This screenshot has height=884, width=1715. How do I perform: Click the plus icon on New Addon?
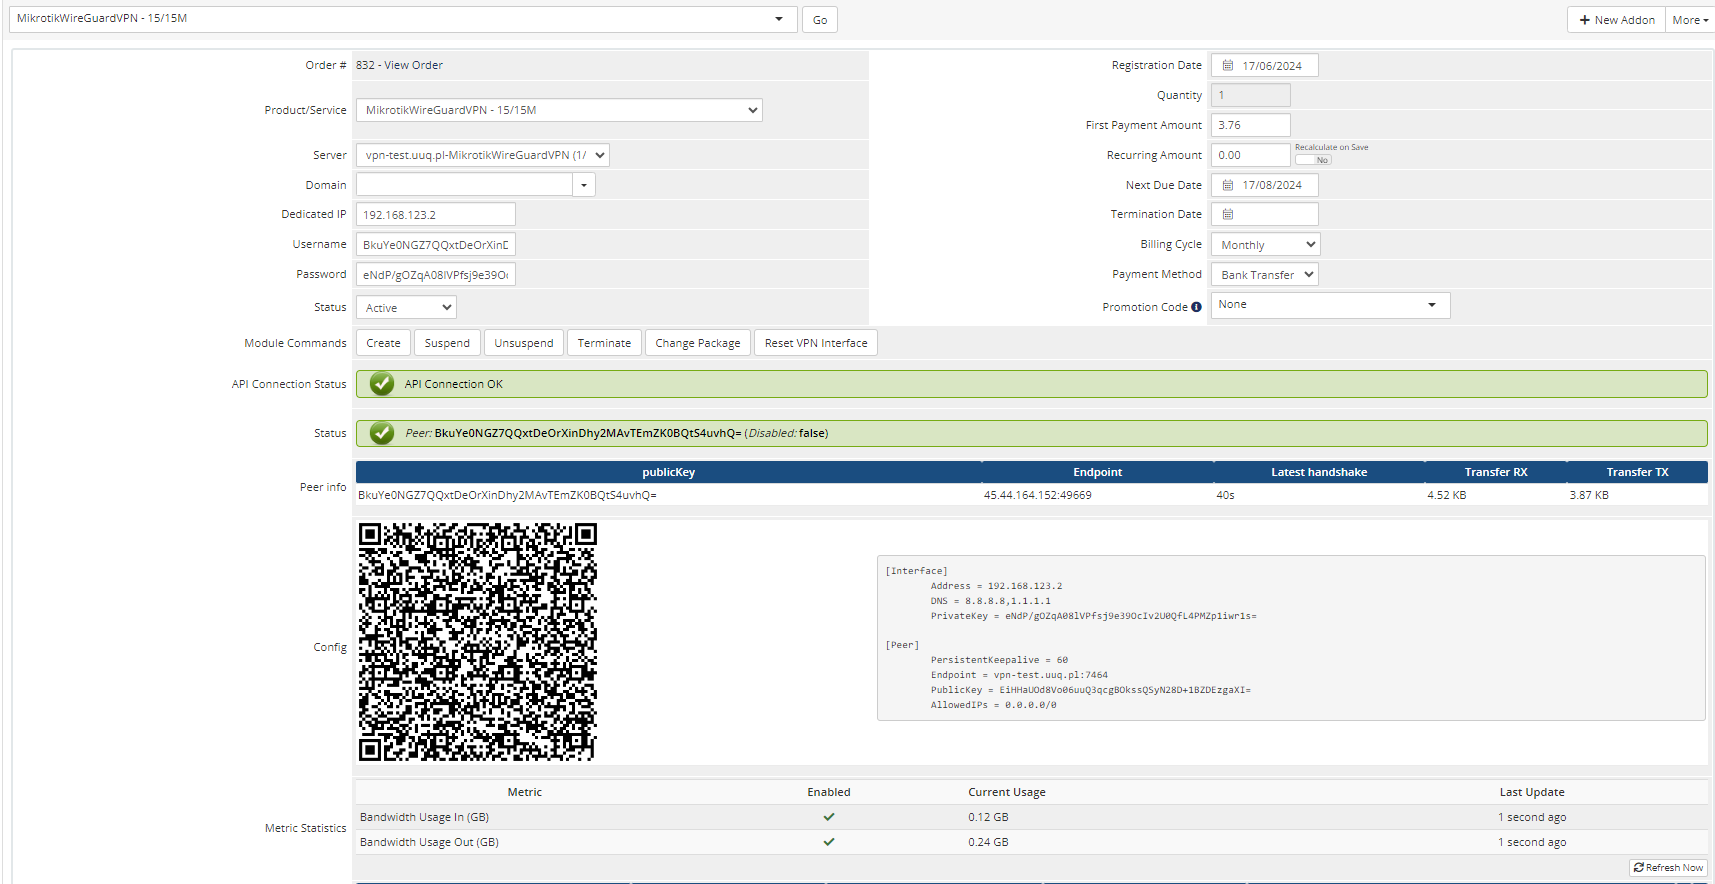click(x=1584, y=20)
